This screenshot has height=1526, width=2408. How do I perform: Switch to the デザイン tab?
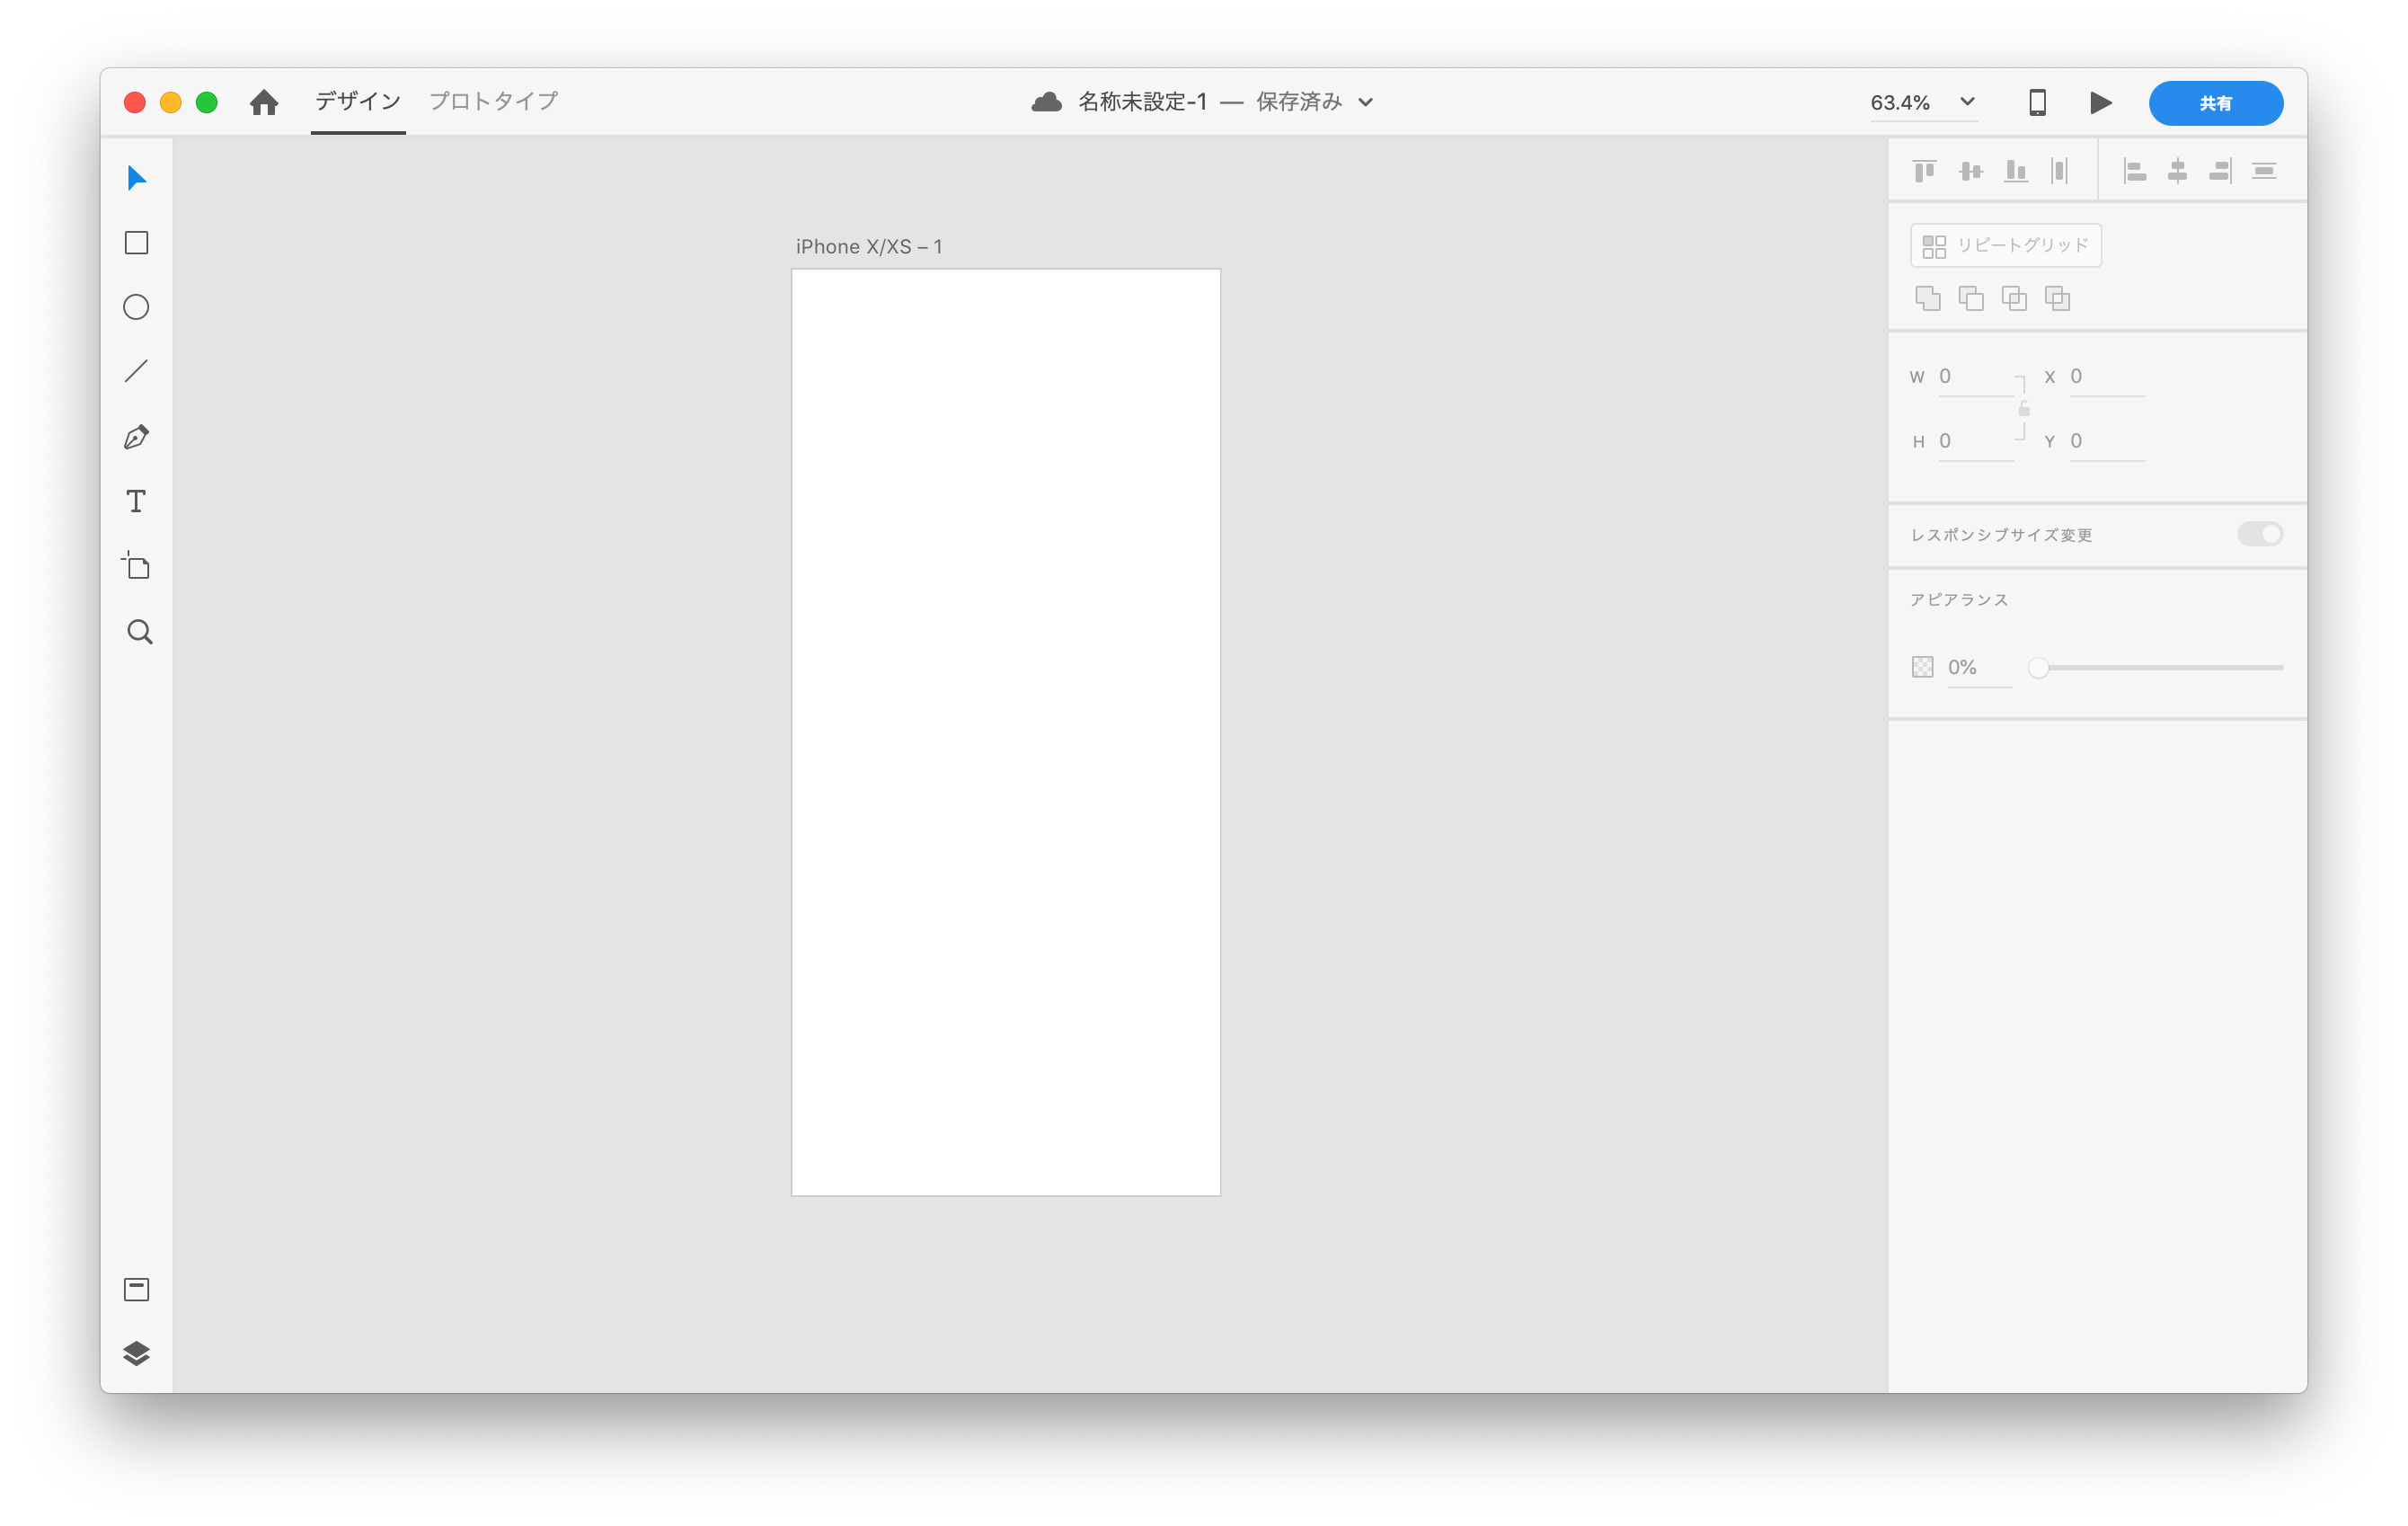(x=358, y=101)
